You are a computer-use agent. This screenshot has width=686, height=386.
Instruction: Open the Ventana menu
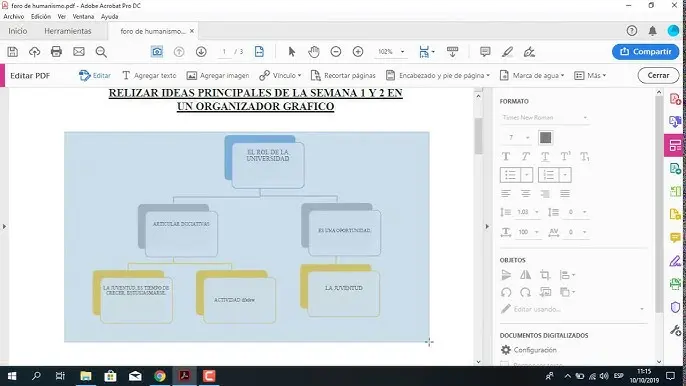coord(83,17)
